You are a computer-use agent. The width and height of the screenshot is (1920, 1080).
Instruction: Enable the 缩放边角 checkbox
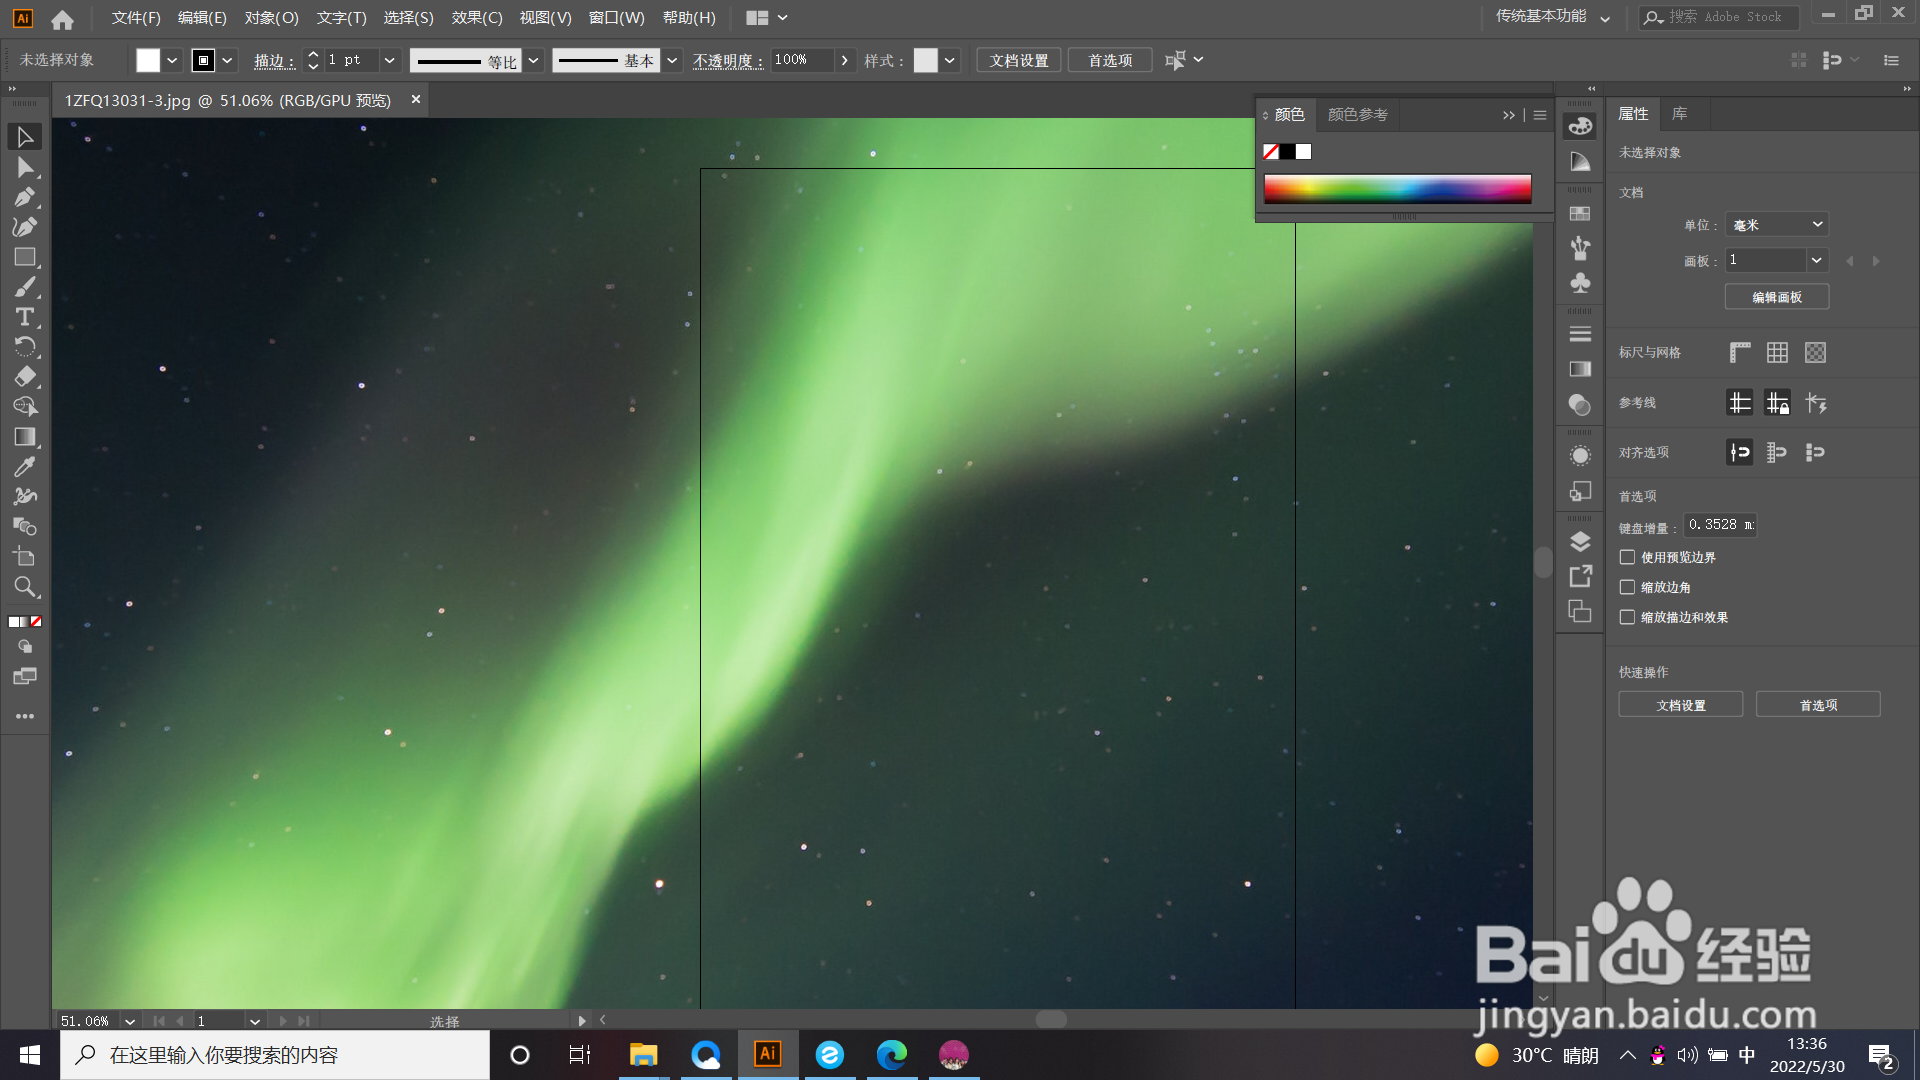pos(1628,587)
